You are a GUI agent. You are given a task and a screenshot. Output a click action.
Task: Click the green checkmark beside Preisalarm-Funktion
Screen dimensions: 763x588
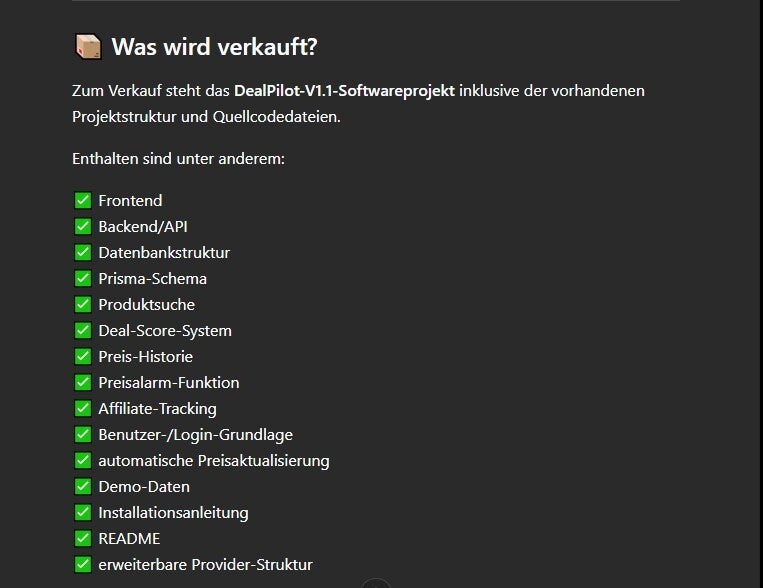tap(83, 383)
